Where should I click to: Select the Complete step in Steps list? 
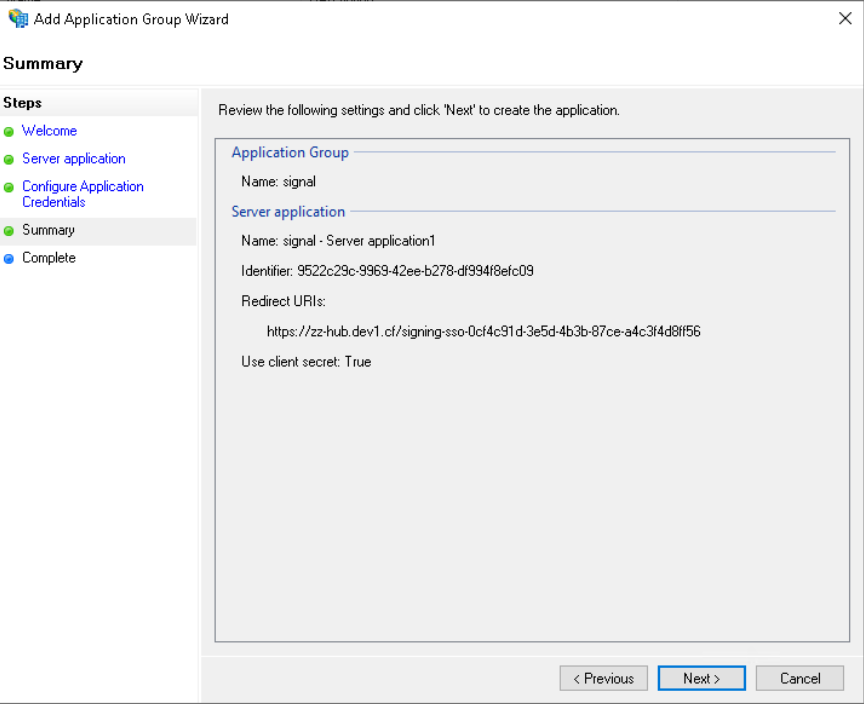tap(48, 258)
